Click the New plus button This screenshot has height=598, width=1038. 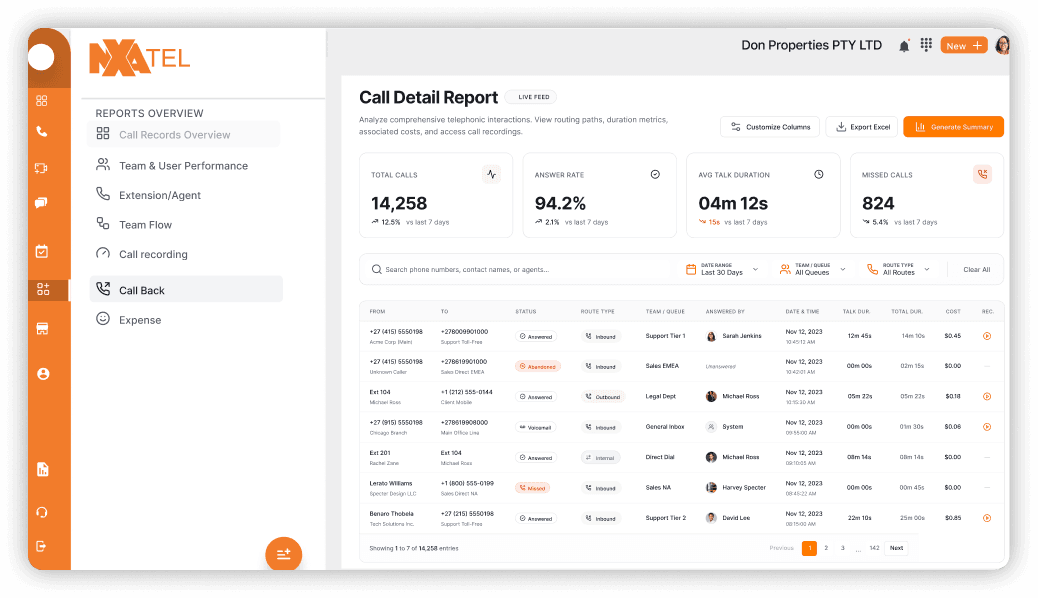[964, 46]
